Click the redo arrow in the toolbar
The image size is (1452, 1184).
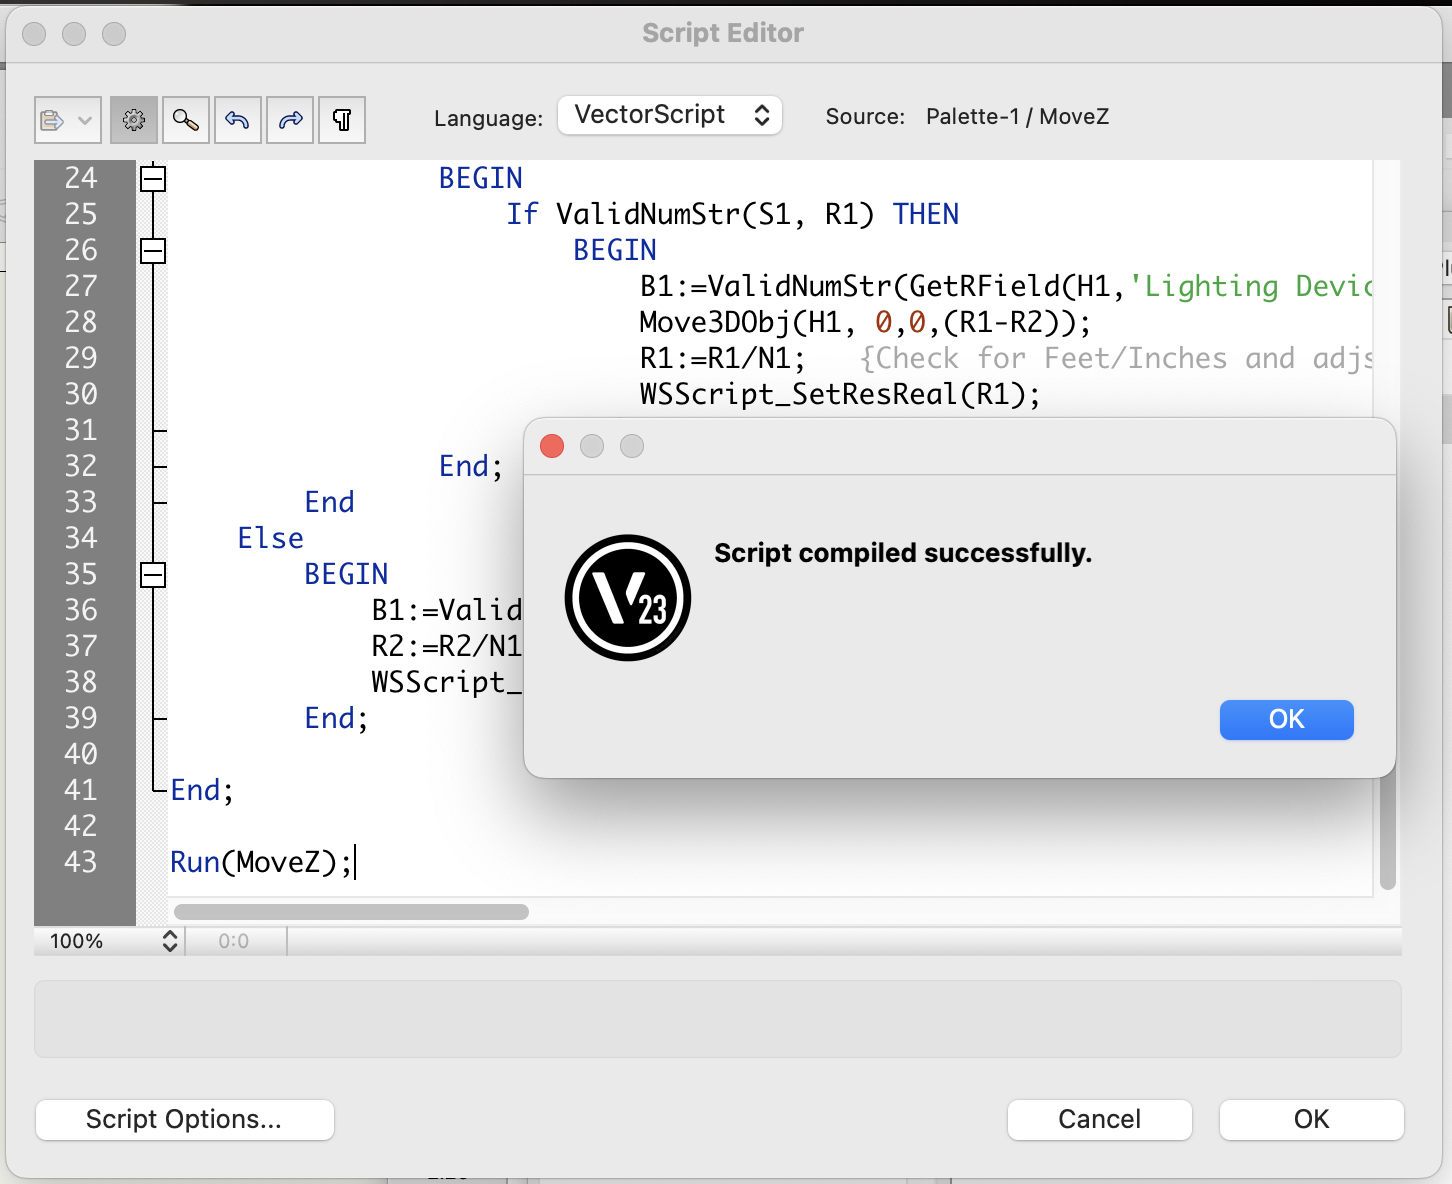tap(290, 120)
